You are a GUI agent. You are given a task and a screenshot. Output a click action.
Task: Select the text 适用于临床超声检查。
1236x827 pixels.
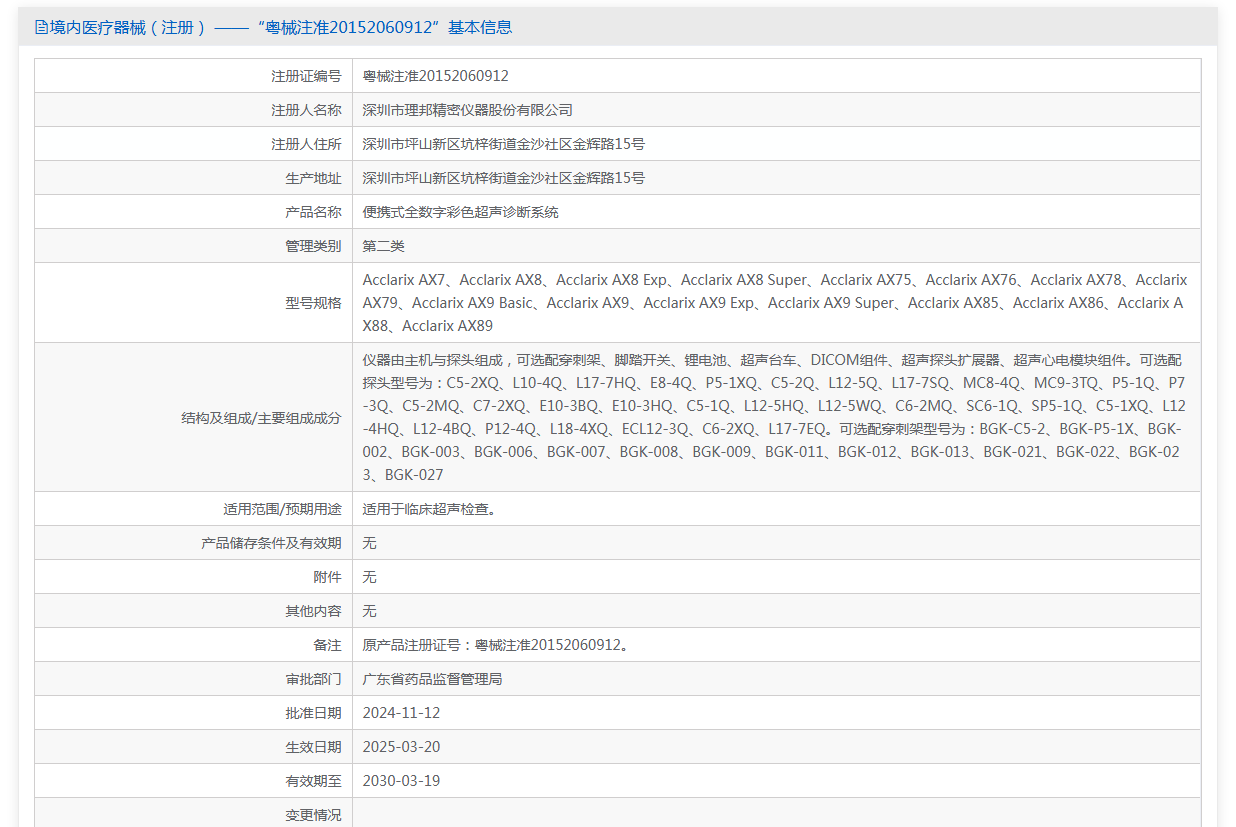click(429, 509)
